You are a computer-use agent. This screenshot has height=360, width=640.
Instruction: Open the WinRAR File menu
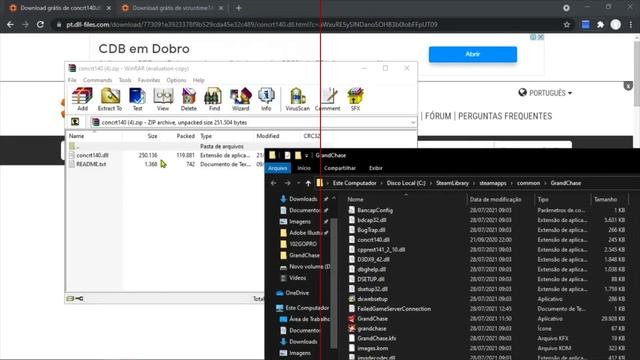point(72,80)
